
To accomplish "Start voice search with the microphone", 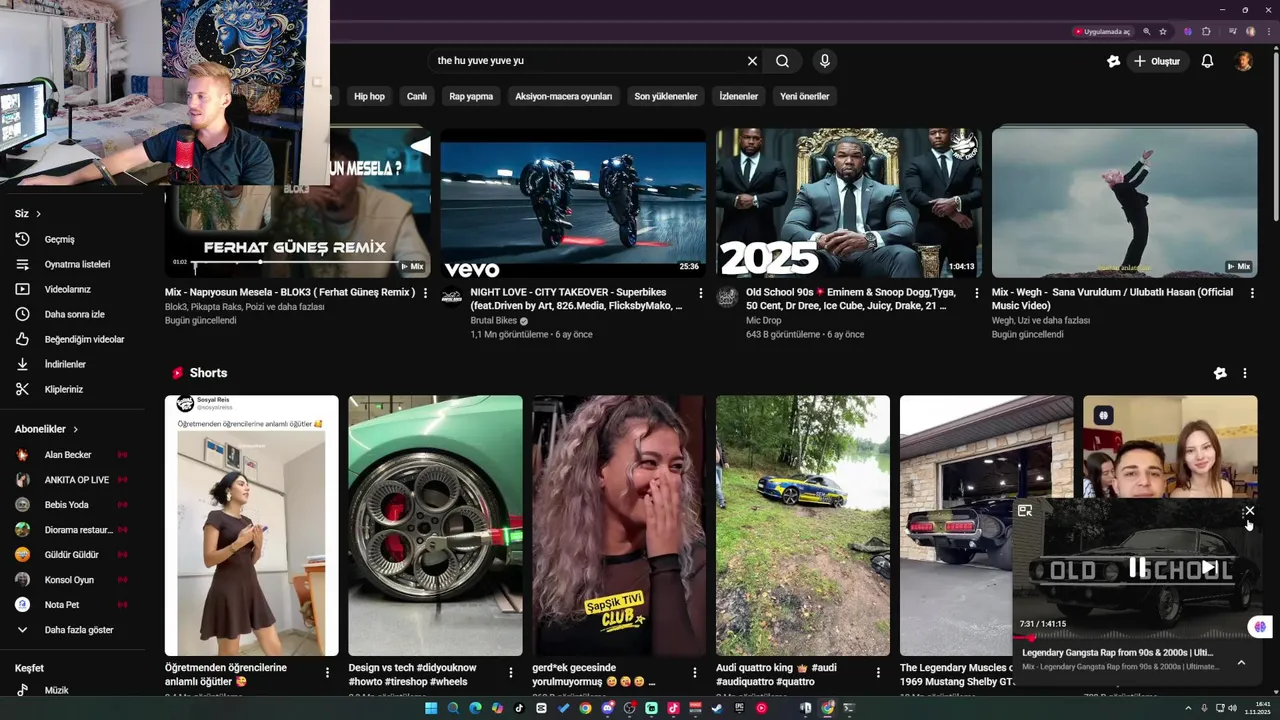I will point(824,61).
